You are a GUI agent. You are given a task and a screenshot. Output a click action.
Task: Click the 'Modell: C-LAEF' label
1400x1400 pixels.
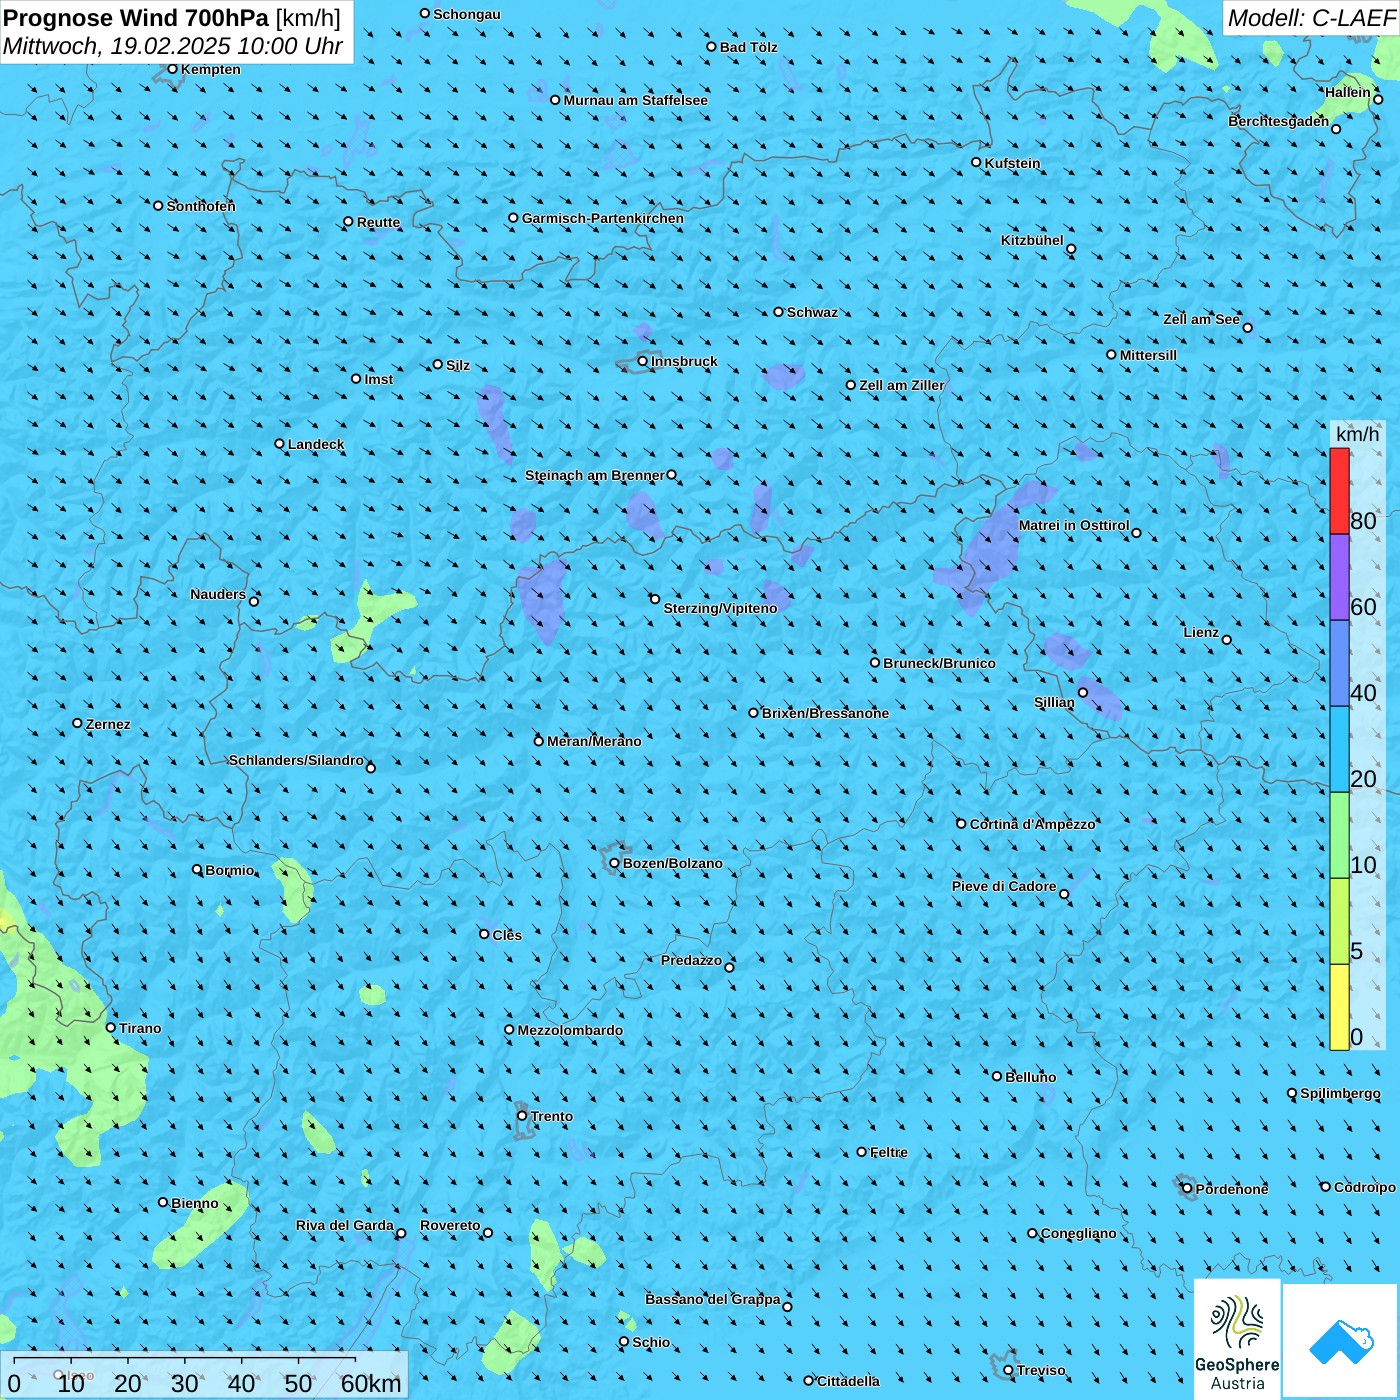[1311, 18]
